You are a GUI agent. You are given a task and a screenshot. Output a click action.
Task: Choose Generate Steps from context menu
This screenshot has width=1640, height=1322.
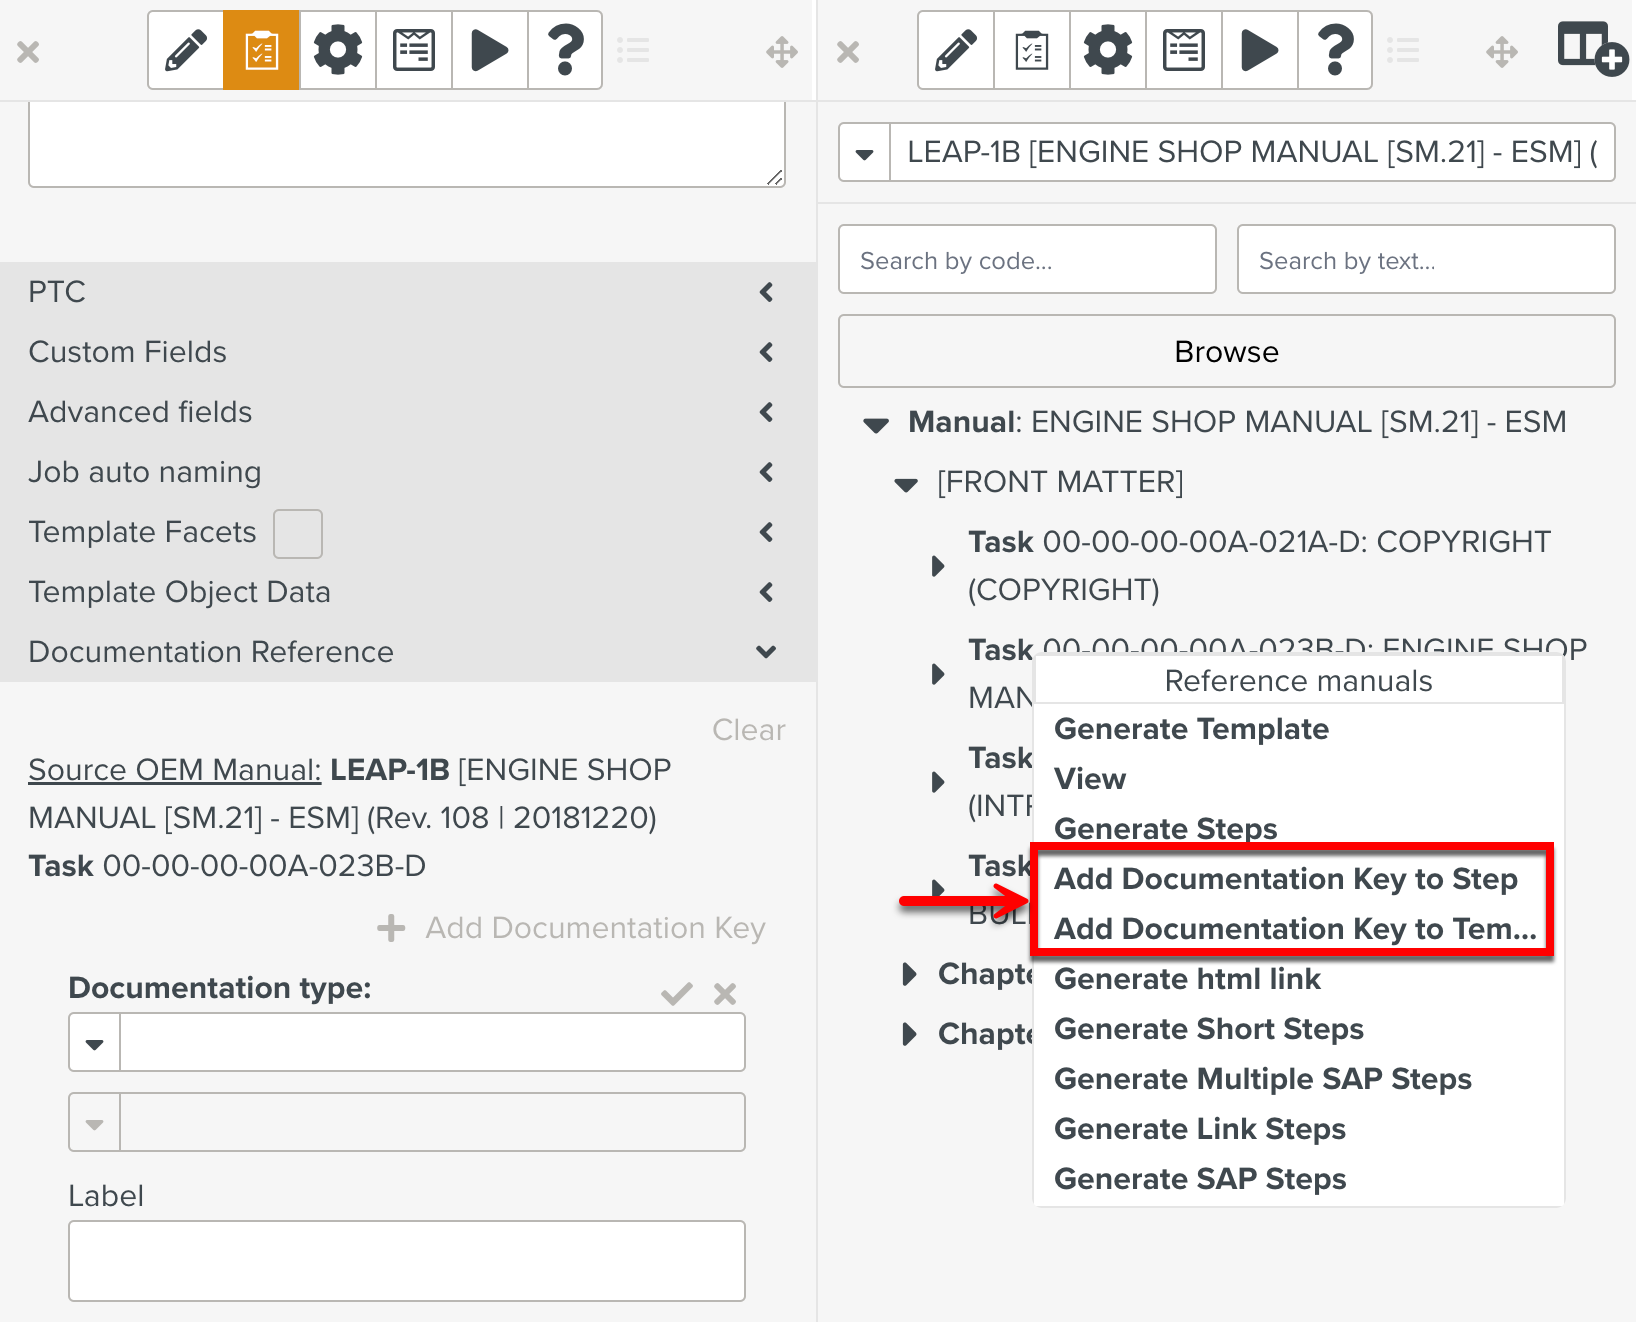(x=1166, y=829)
